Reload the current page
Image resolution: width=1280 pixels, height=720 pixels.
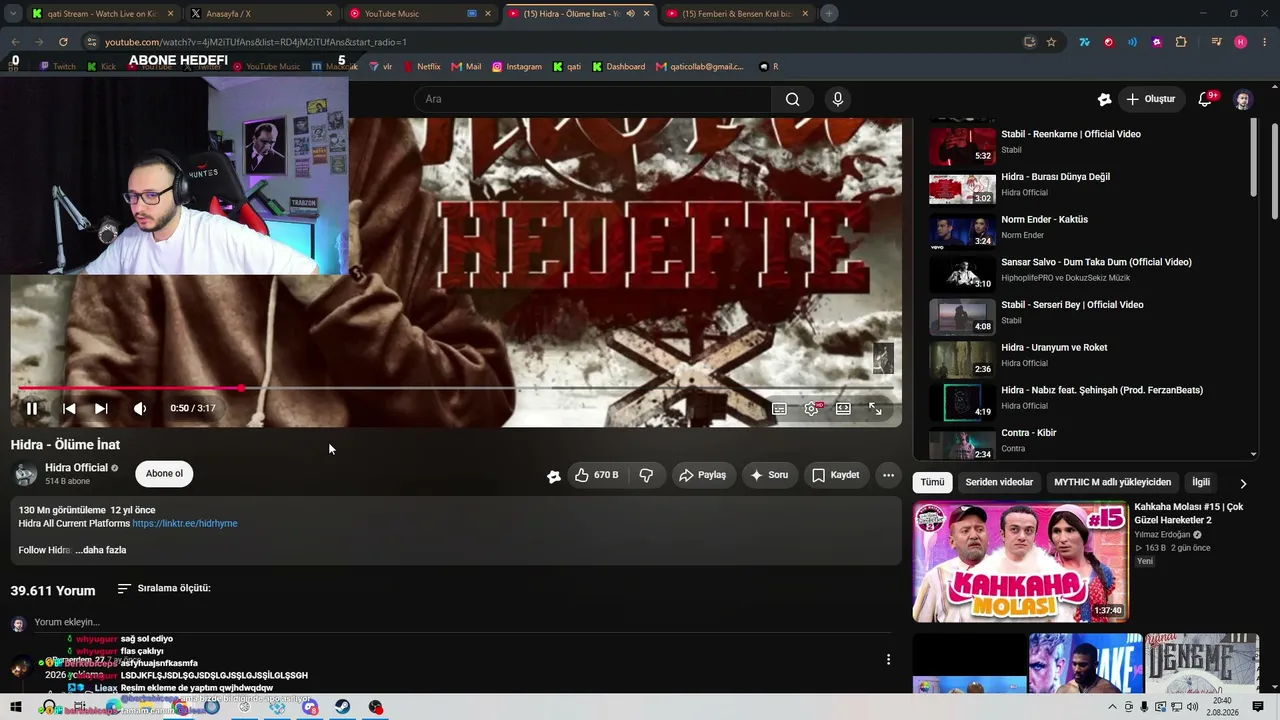click(63, 42)
